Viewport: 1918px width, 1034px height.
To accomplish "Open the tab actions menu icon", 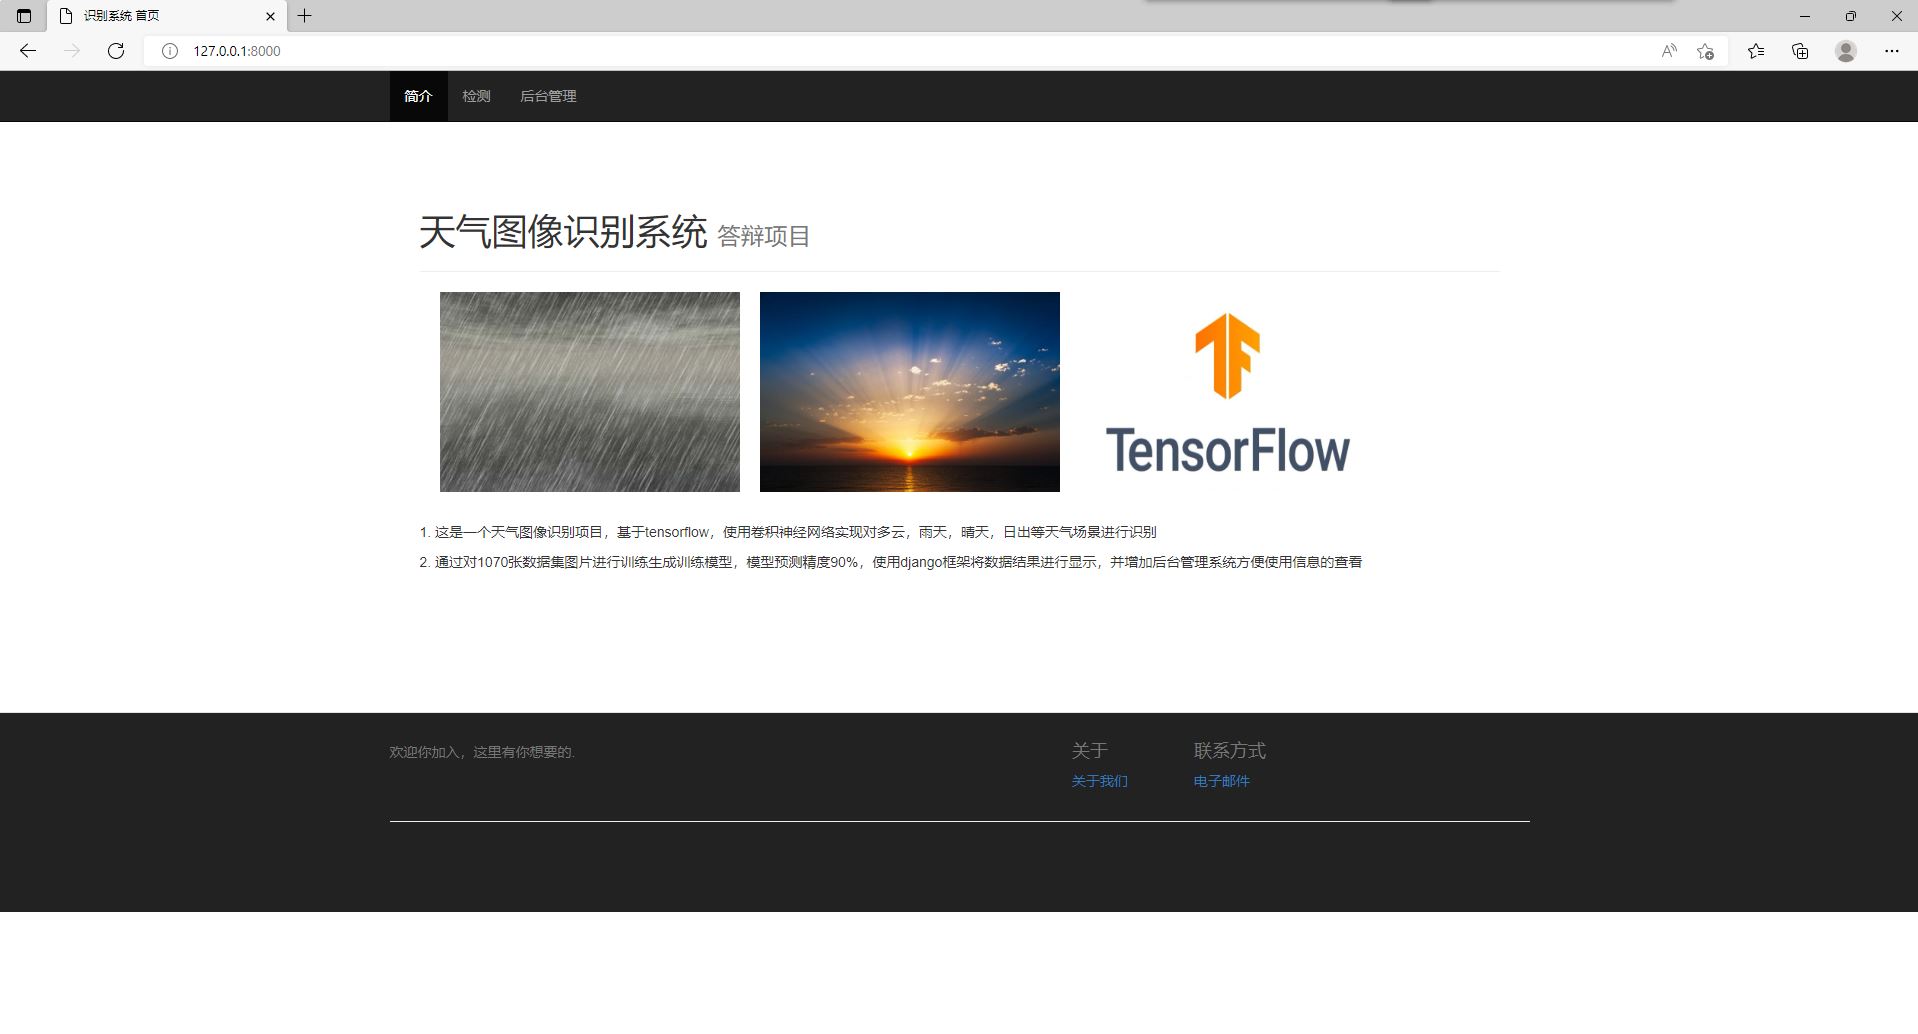I will [x=24, y=16].
